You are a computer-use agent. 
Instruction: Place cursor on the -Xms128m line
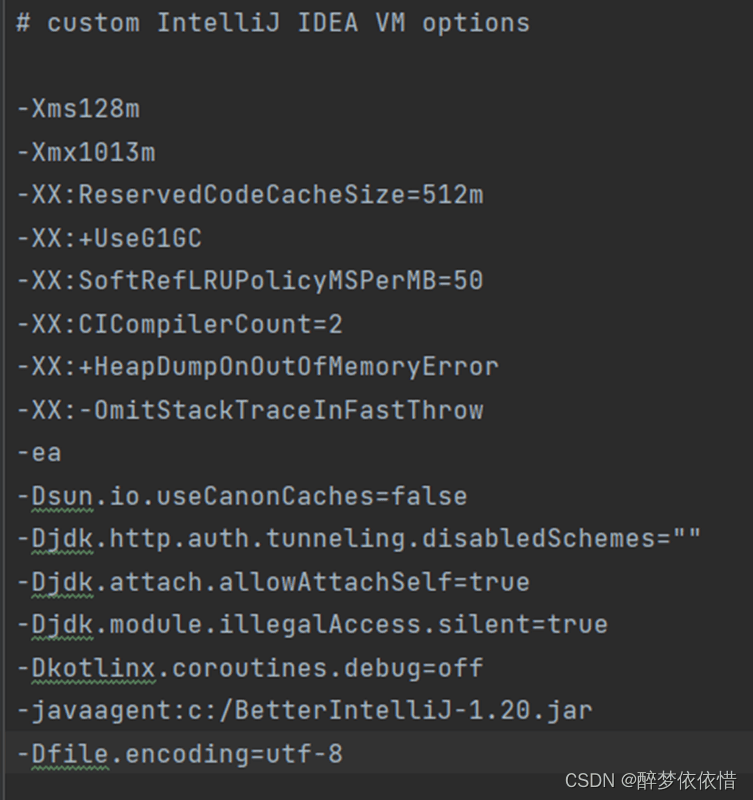(78, 109)
